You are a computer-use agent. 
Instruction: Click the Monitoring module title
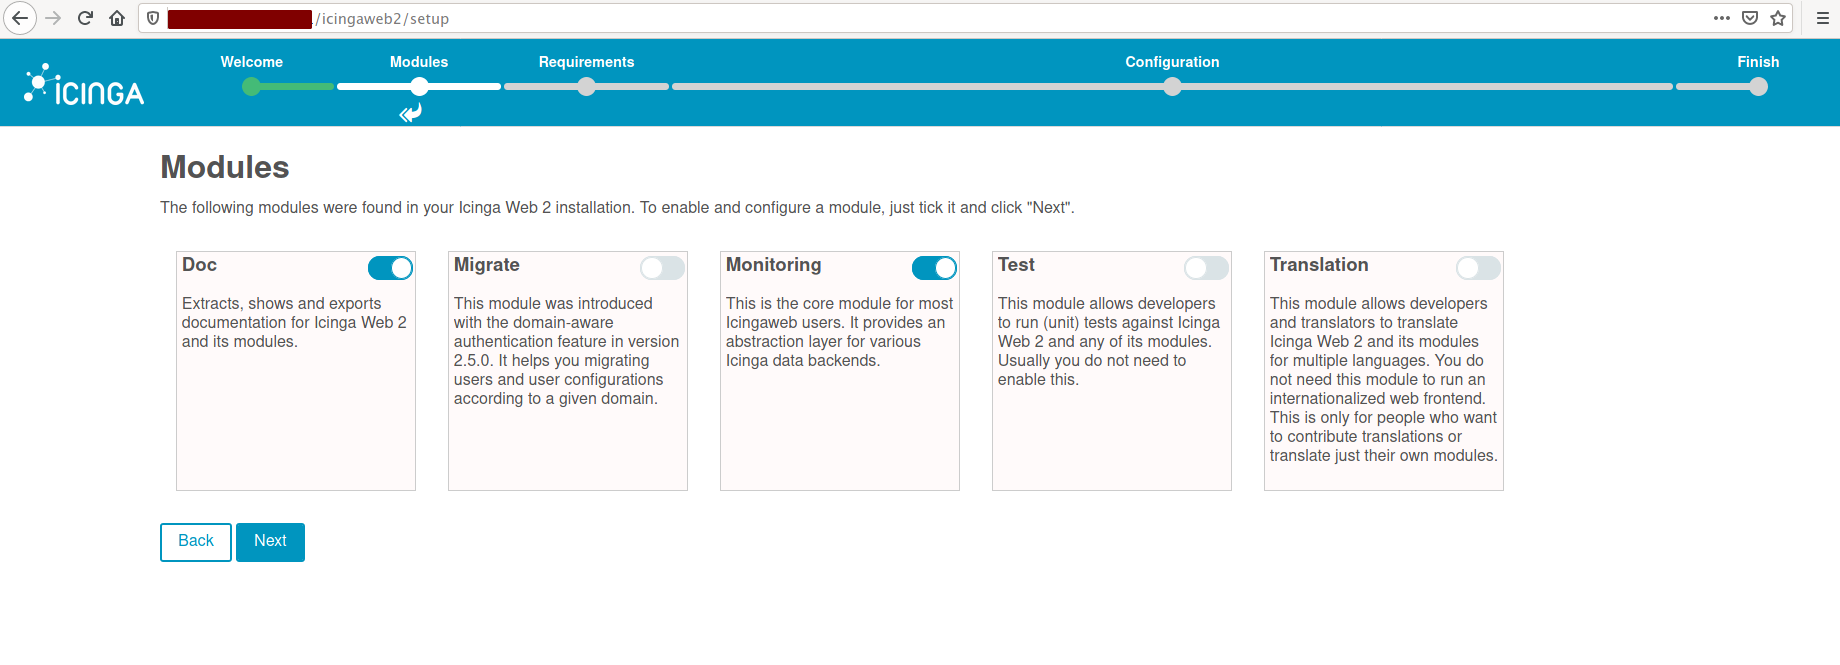click(x=773, y=265)
